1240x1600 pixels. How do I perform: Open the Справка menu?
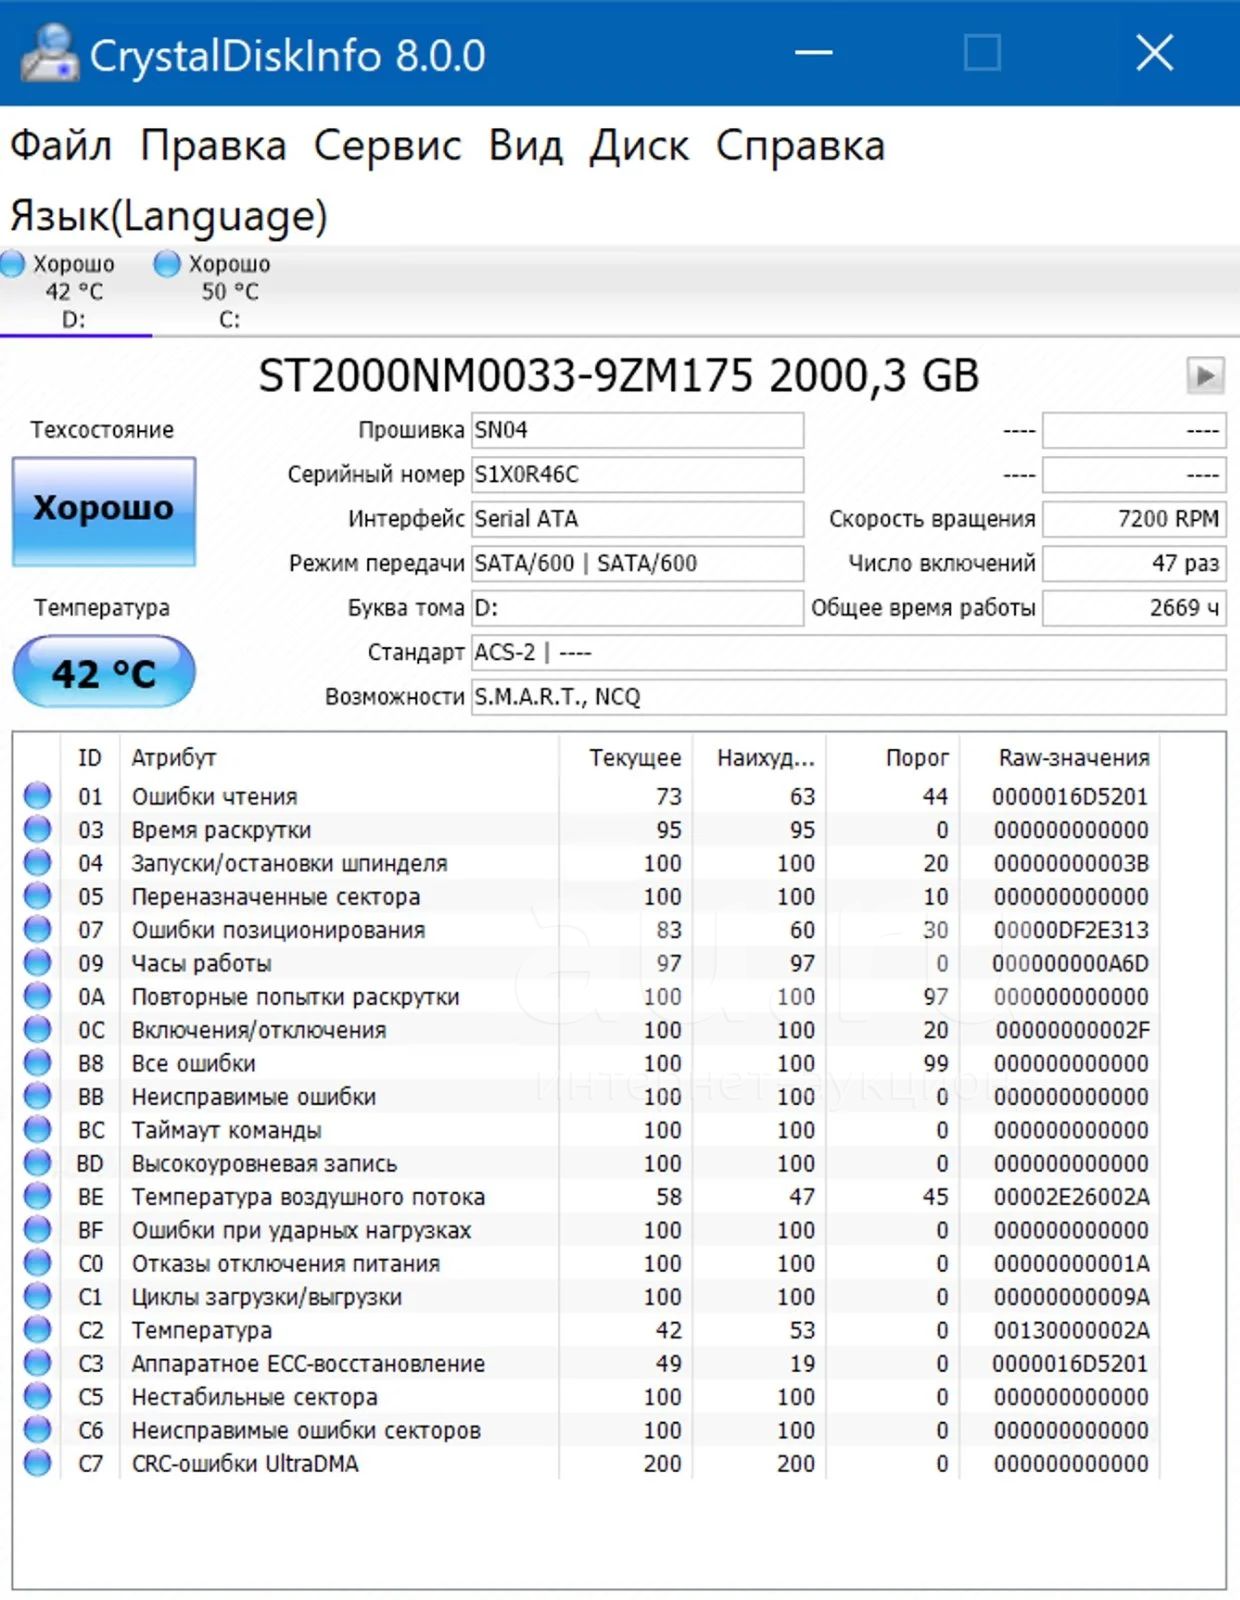pos(801,146)
